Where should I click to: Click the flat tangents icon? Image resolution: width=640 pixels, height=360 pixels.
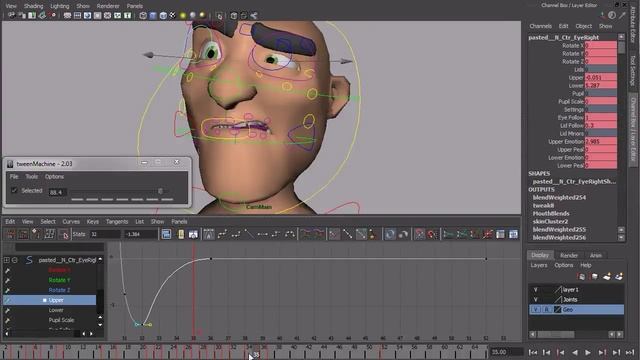[x=262, y=234]
